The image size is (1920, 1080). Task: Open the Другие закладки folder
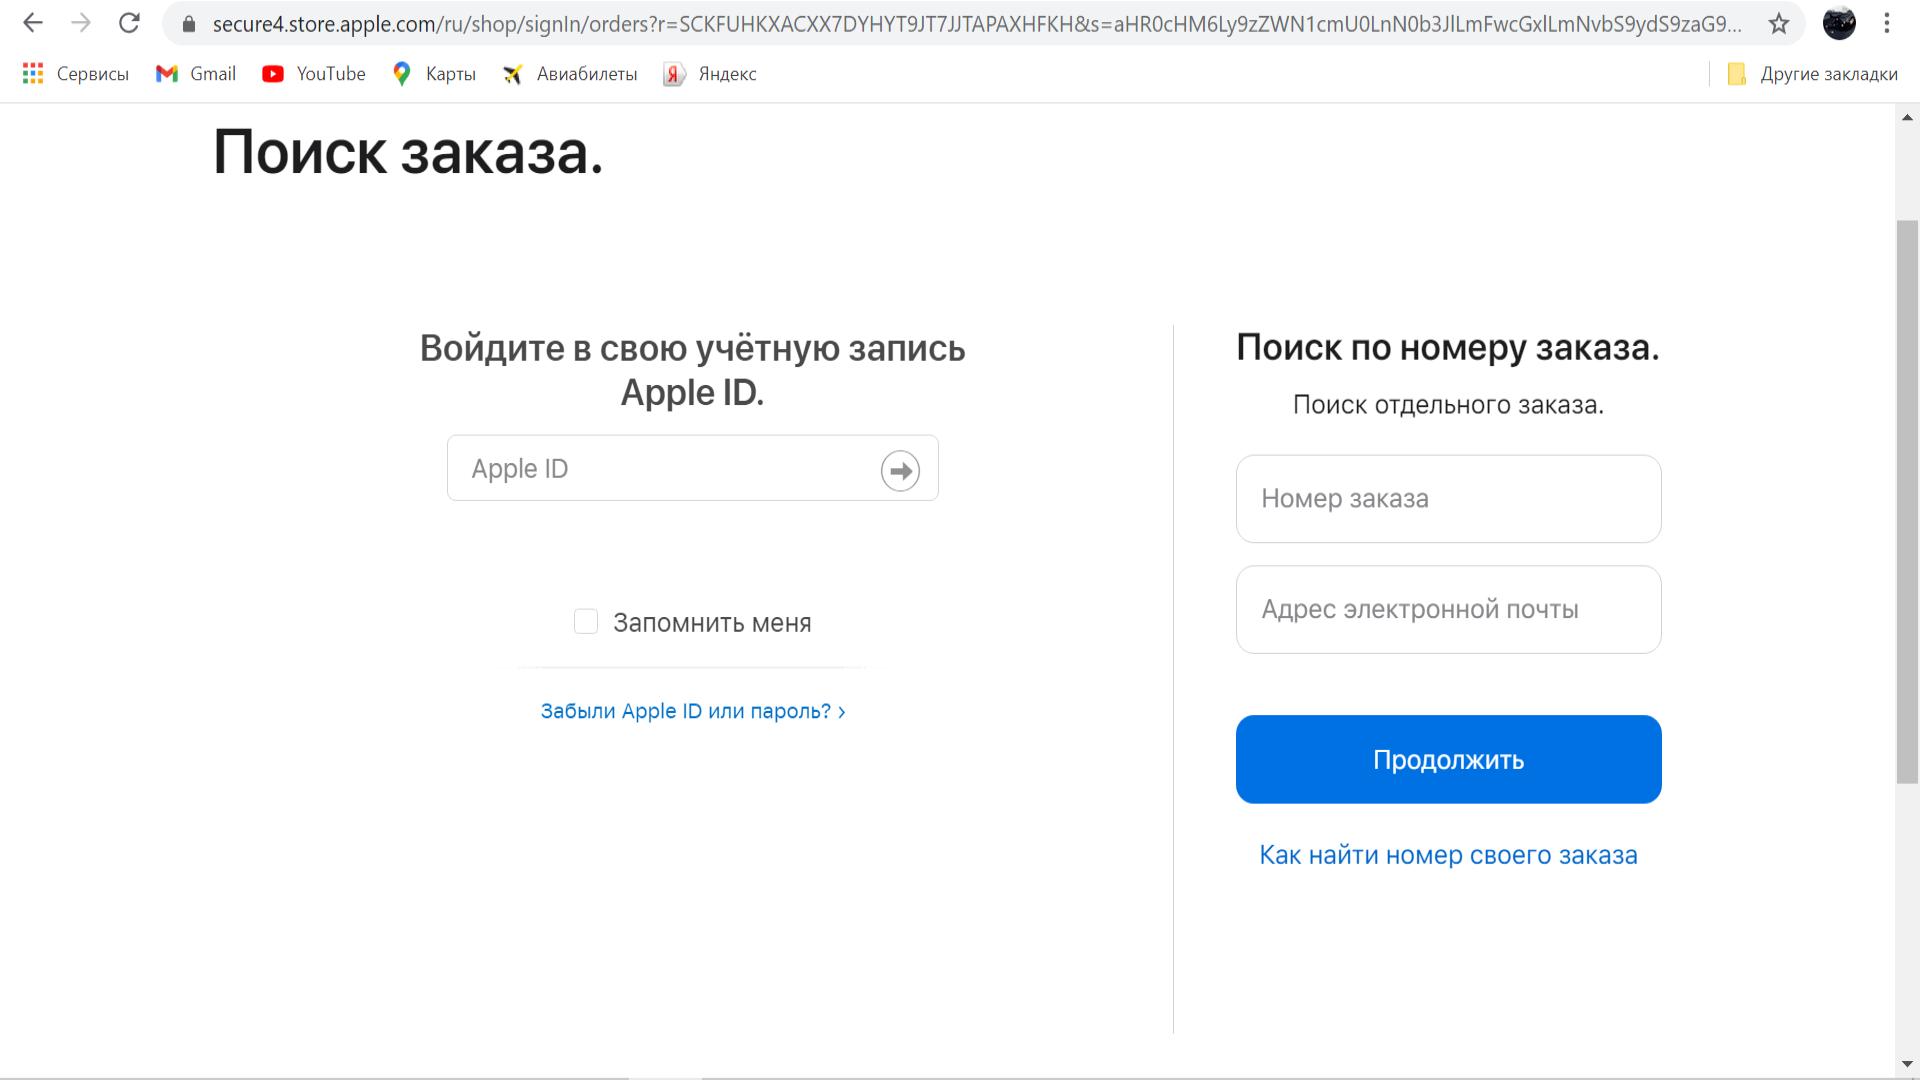pyautogui.click(x=1812, y=73)
